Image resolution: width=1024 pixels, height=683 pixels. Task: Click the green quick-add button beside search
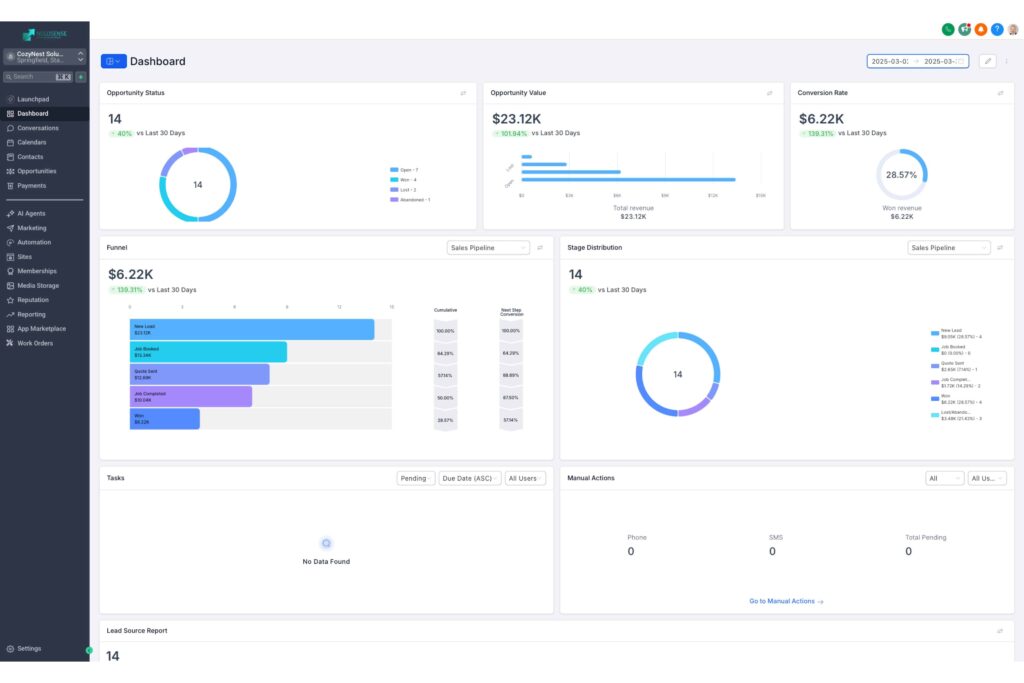click(81, 77)
